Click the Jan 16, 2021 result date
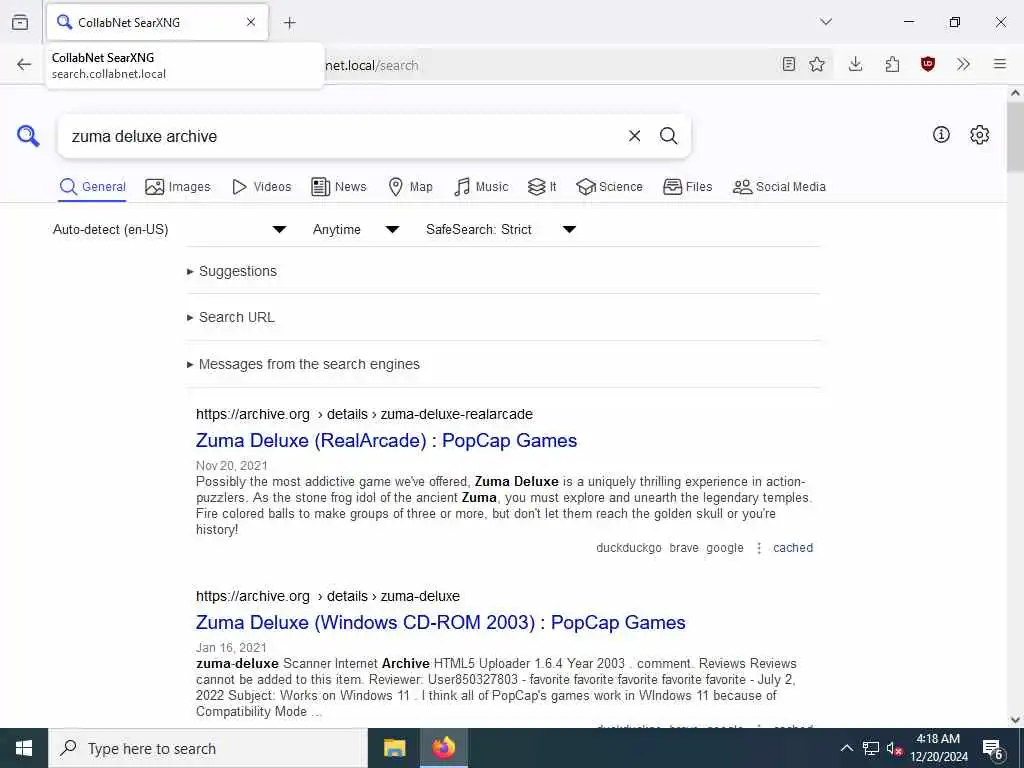This screenshot has width=1024, height=768. 231,648
